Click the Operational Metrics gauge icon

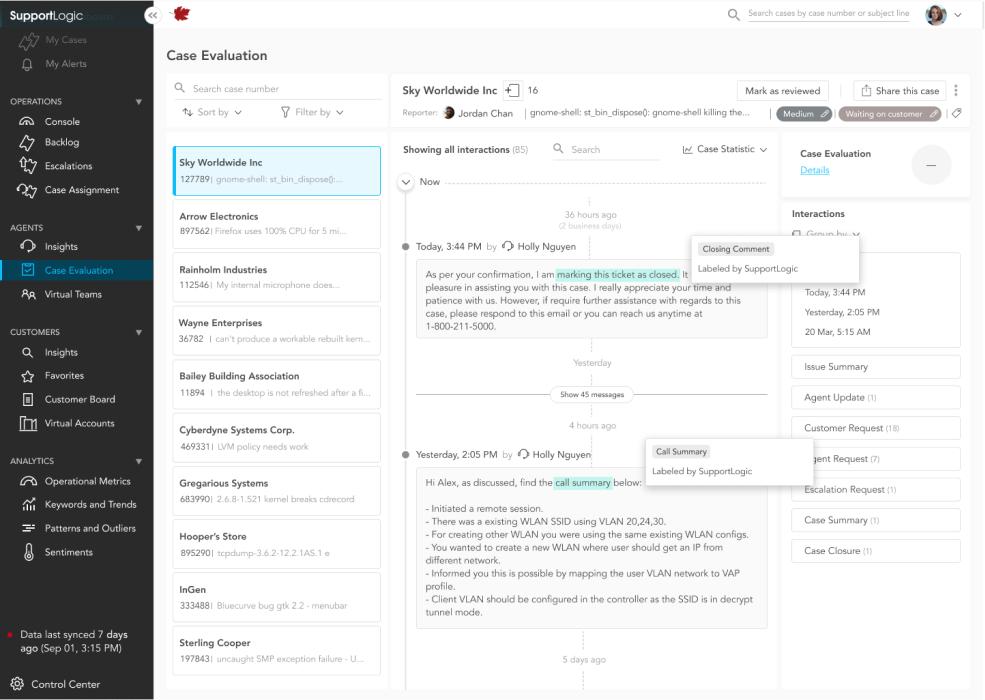[28, 481]
